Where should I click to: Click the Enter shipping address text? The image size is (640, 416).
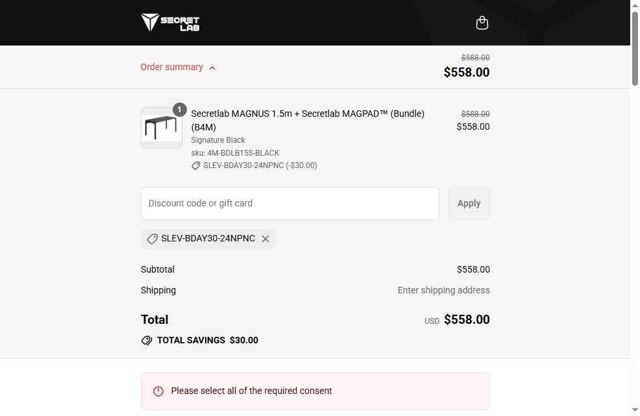[443, 290]
